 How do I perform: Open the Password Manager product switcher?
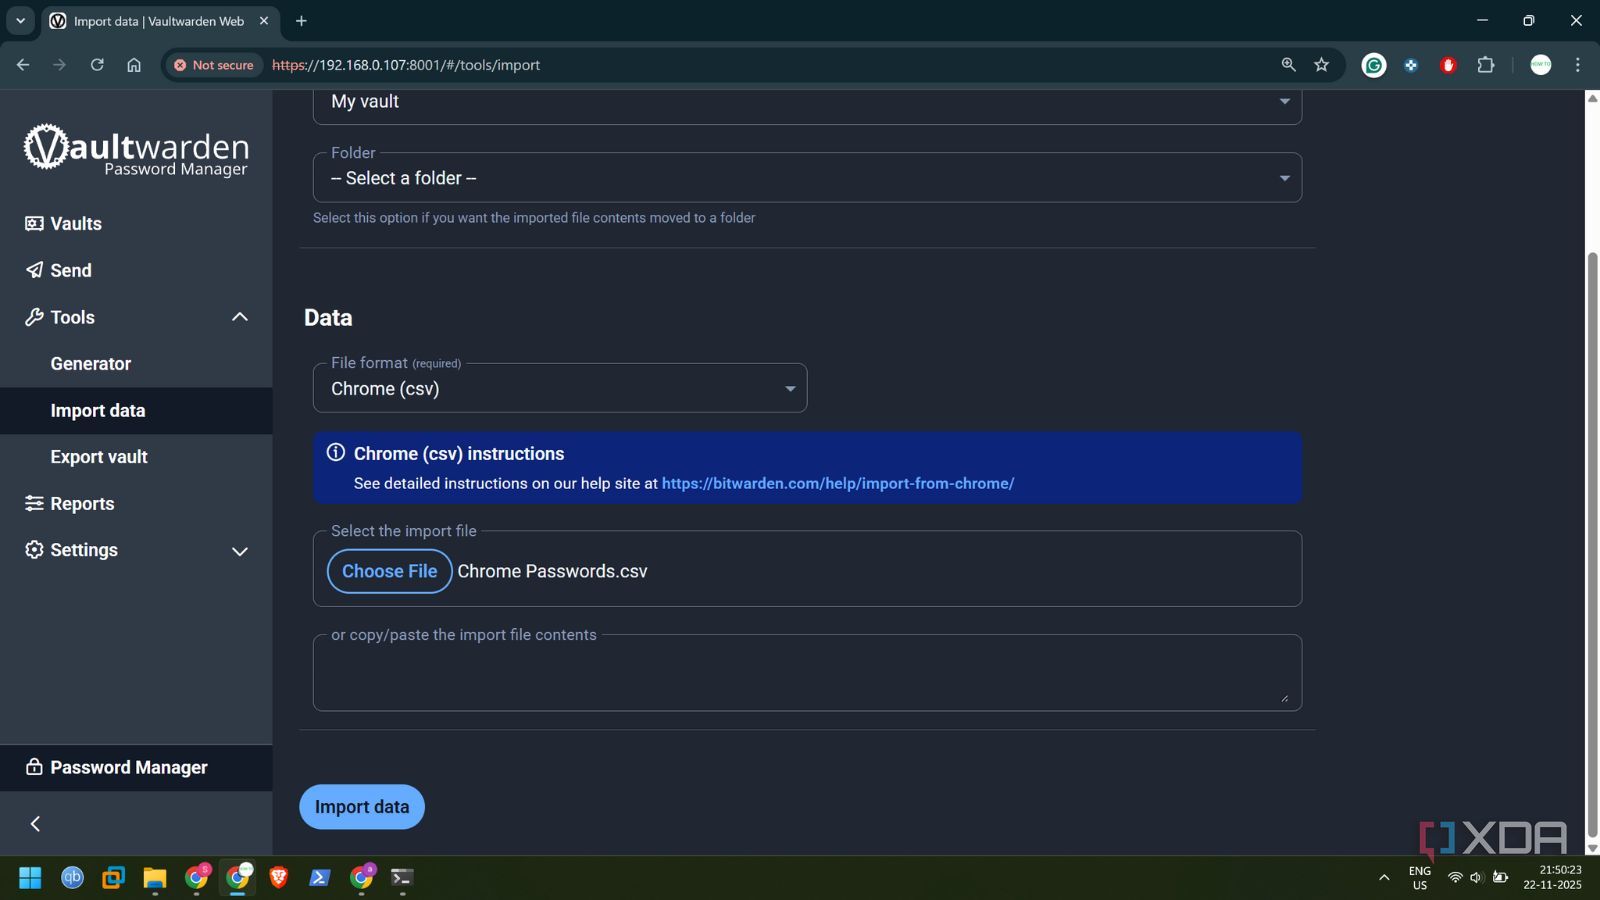136,768
